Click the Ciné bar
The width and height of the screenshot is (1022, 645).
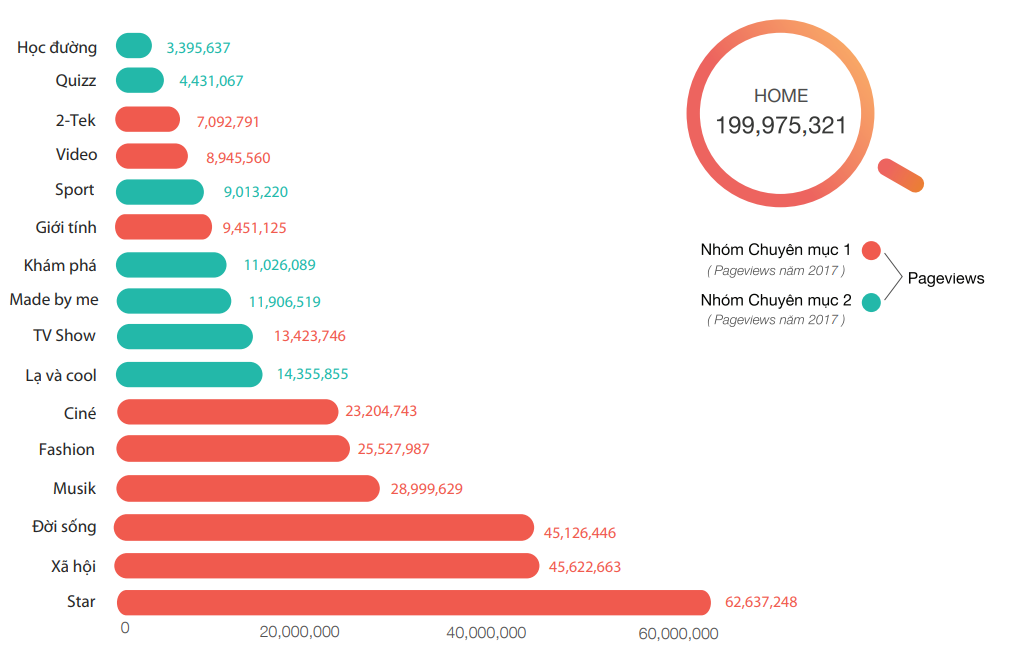click(x=227, y=411)
